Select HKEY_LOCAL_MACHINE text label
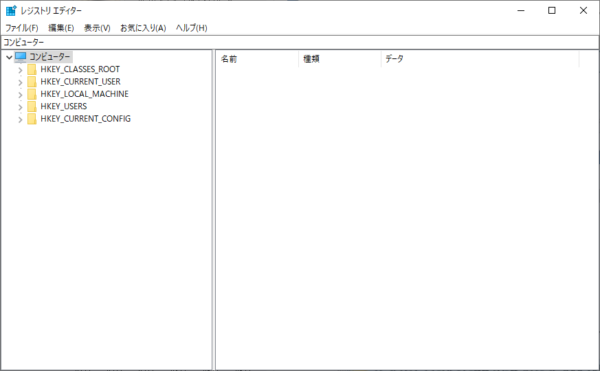The image size is (600, 371). [85, 94]
